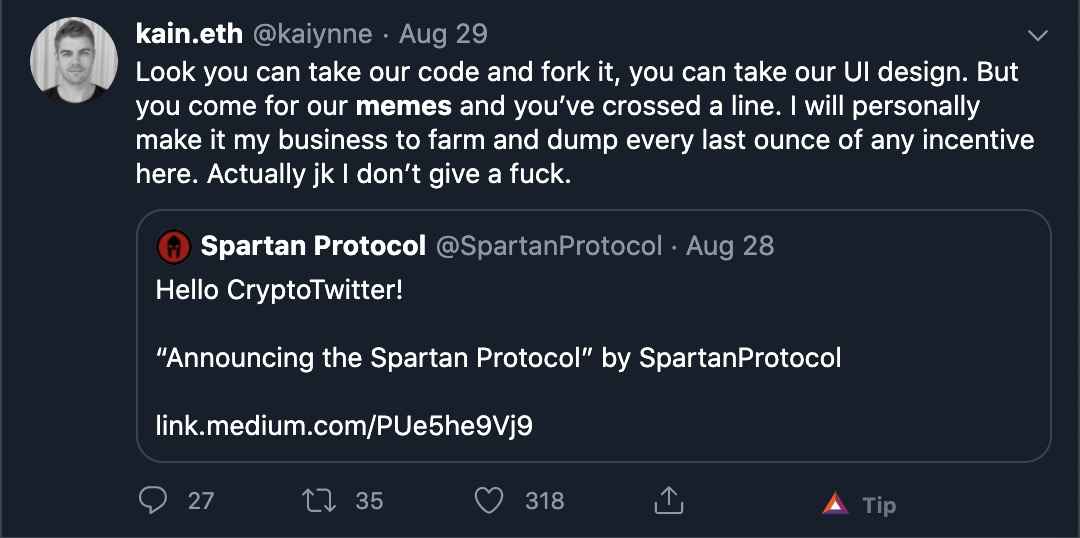The image size is (1080, 538).
Task: Click the 35 retweets count
Action: click(369, 500)
